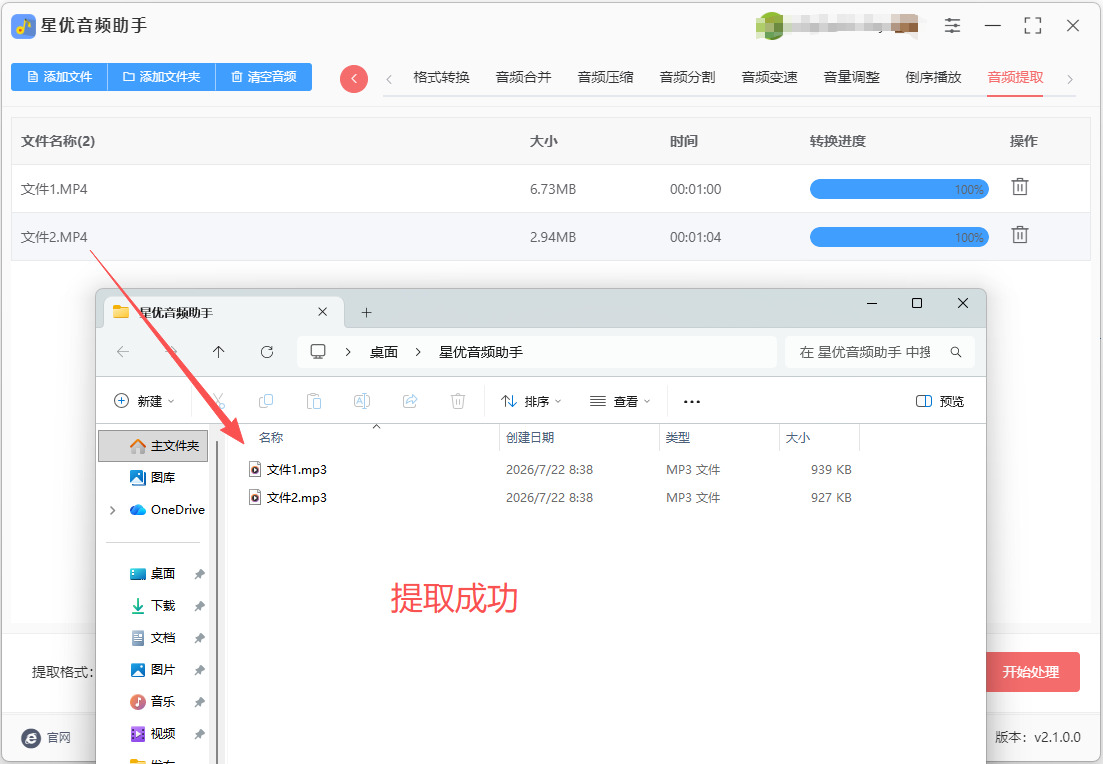Image resolution: width=1103 pixels, height=764 pixels.
Task: Open the 查看 view dropdown
Action: point(620,401)
